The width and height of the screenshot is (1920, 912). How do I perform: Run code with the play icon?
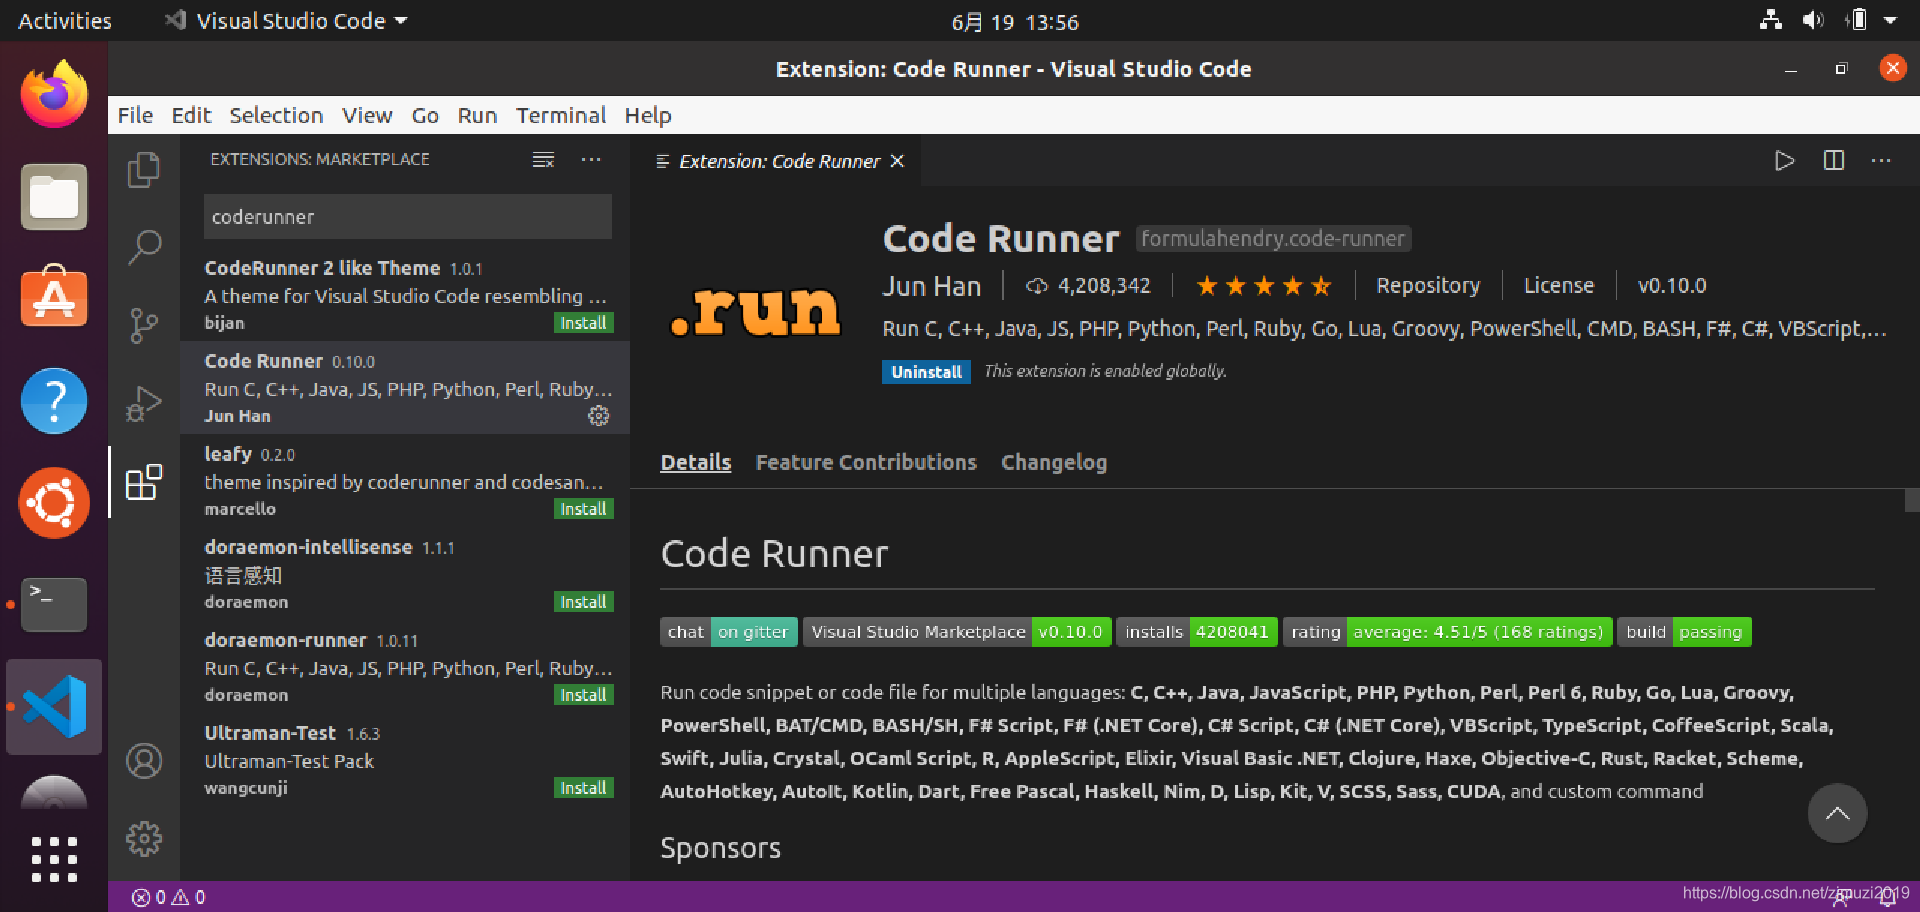click(1785, 161)
